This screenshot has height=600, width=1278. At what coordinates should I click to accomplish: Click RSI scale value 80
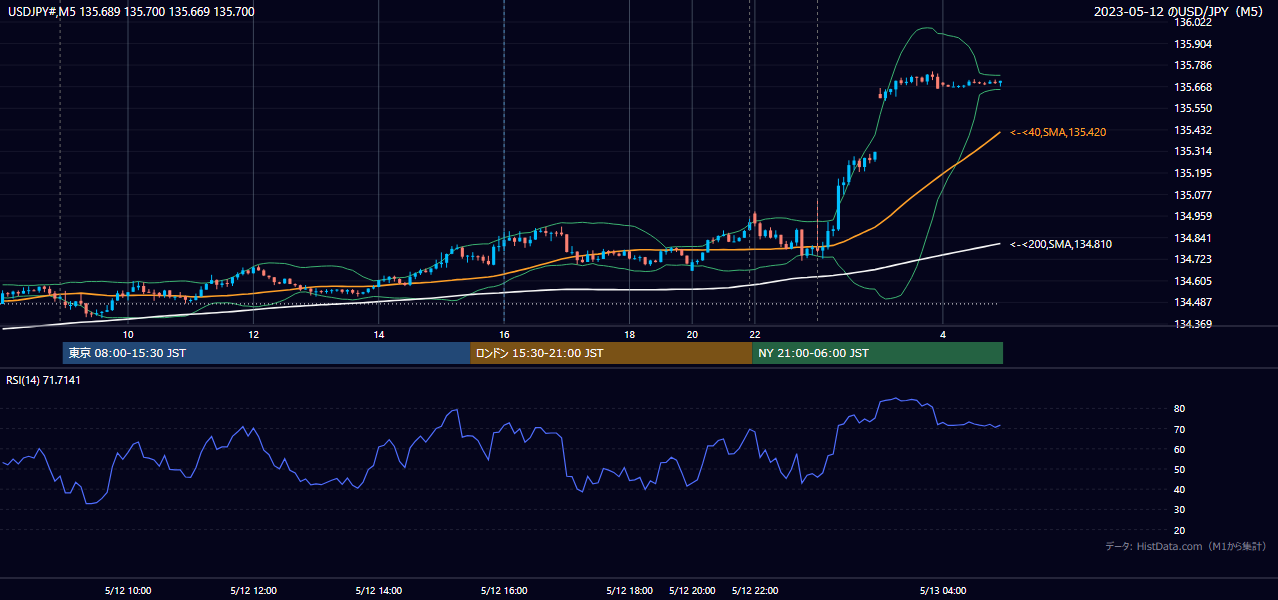tap(1180, 409)
